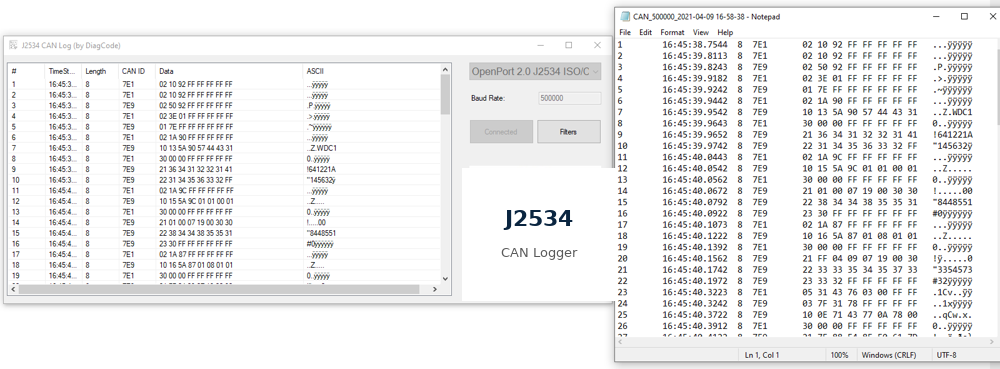Click the Data column header

click(229, 71)
